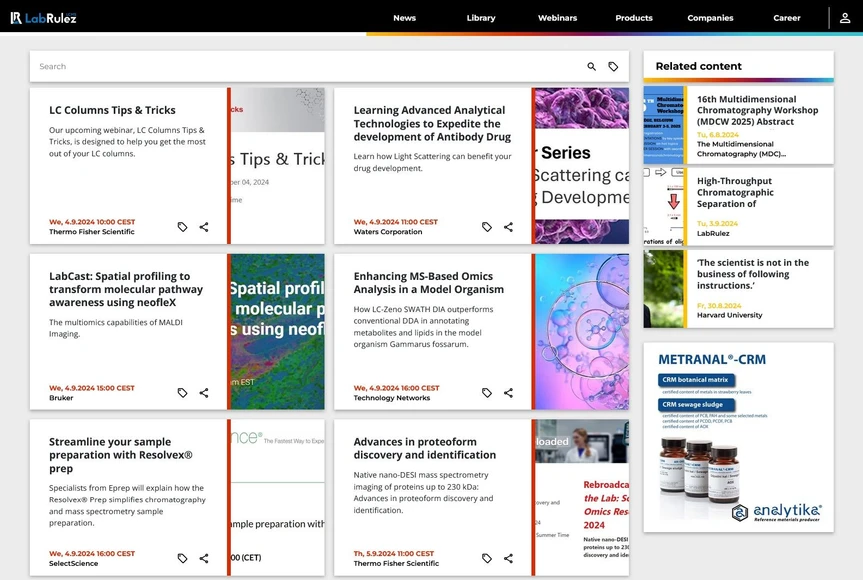Click the red arrow chromatographic thumbnail

tap(664, 207)
